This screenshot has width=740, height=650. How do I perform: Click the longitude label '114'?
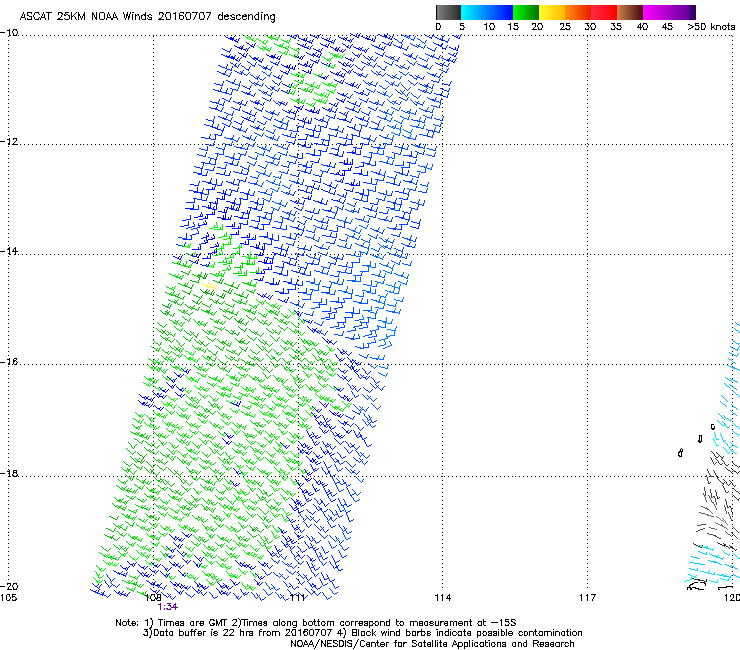click(x=443, y=598)
